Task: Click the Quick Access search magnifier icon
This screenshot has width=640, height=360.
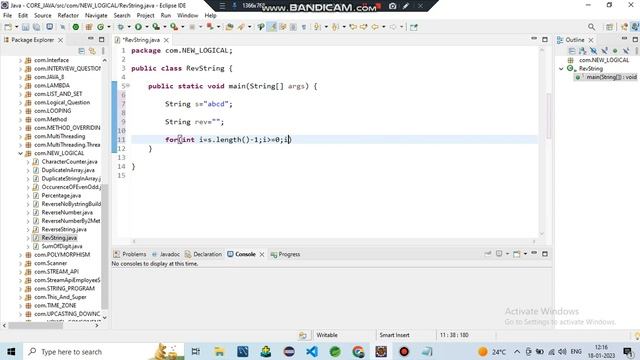Action: 591,27
